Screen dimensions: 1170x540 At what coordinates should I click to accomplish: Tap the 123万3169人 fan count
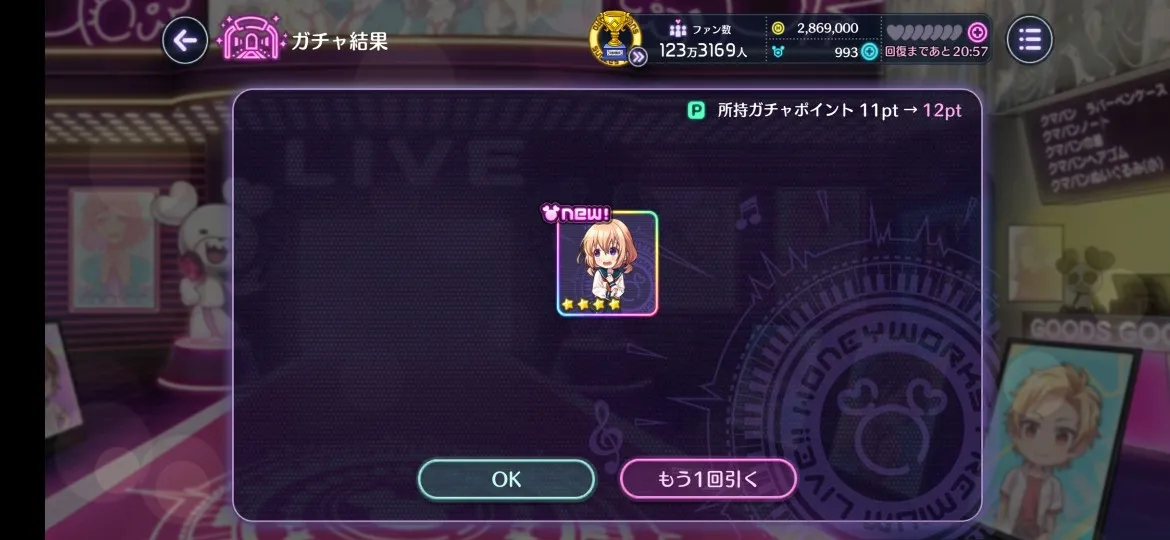702,51
